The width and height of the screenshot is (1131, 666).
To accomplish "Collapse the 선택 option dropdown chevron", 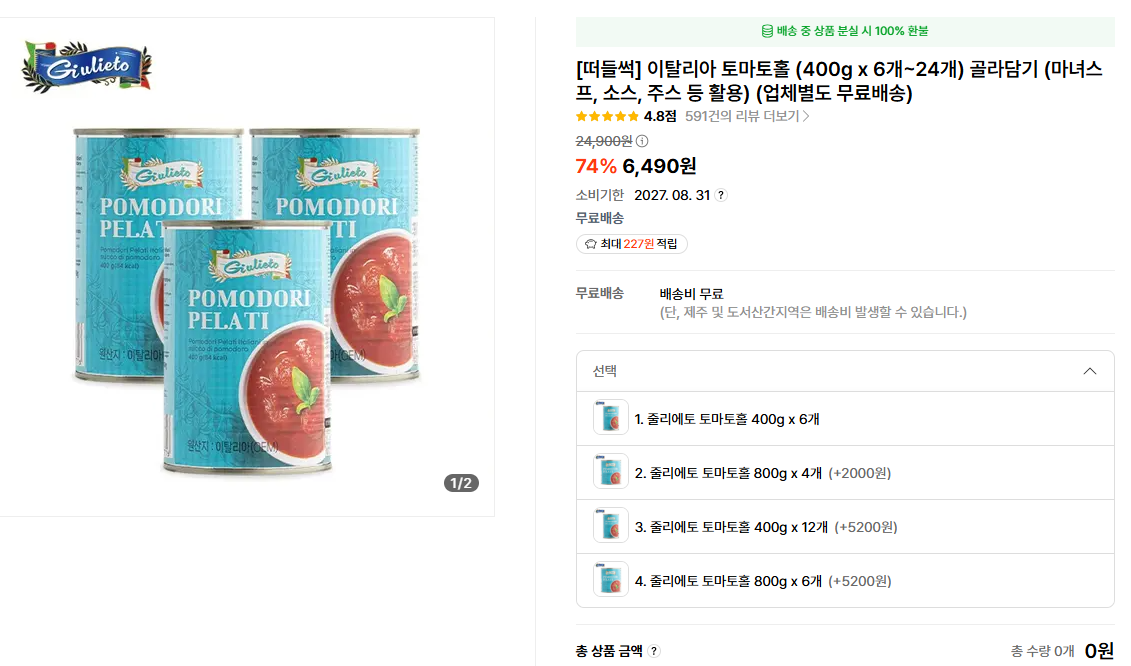I will [1090, 371].
